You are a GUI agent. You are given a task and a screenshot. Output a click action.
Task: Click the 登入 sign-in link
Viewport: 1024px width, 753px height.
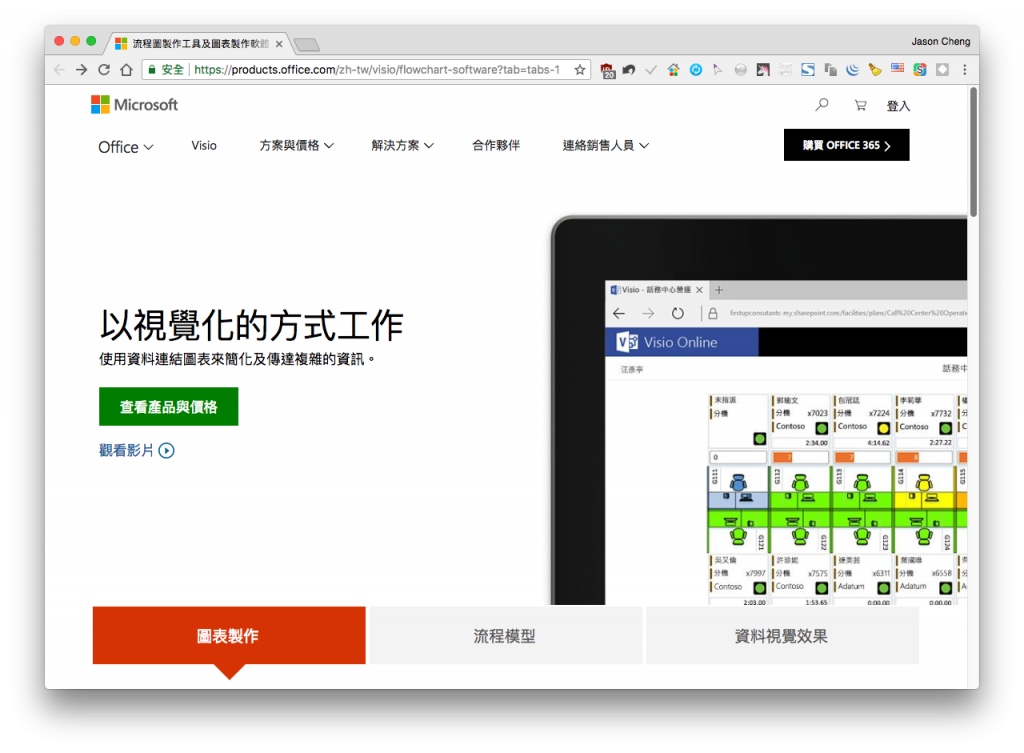(x=898, y=106)
